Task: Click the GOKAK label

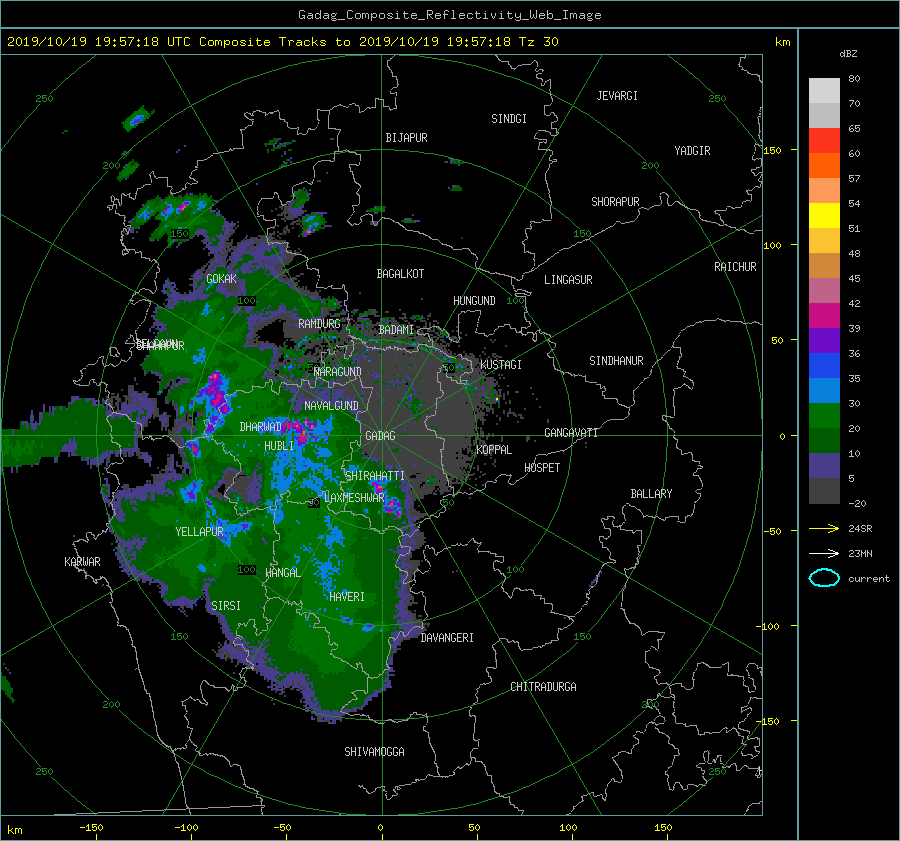Action: coord(221,279)
